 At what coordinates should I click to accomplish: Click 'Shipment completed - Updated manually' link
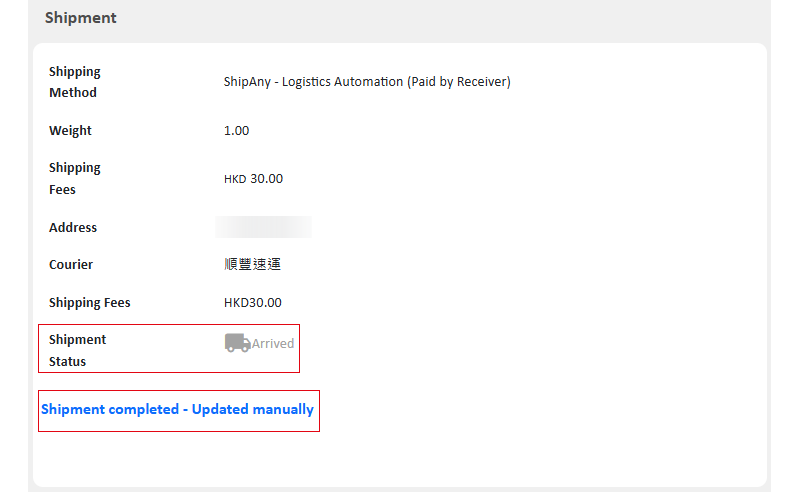click(x=178, y=409)
